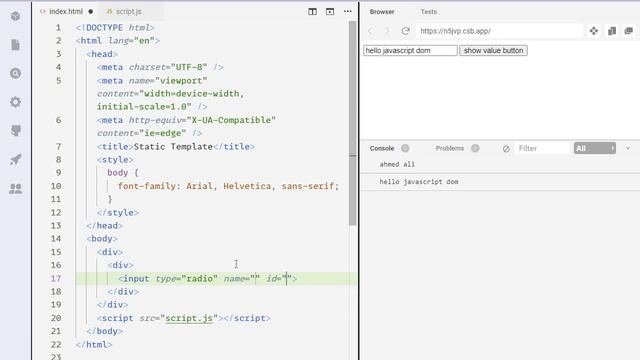Open the Problems tab
This screenshot has width=640, height=360.
(449, 148)
